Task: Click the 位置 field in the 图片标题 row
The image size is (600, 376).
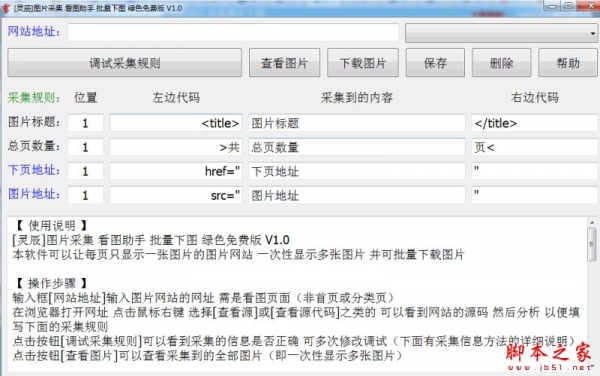Action: 85,123
